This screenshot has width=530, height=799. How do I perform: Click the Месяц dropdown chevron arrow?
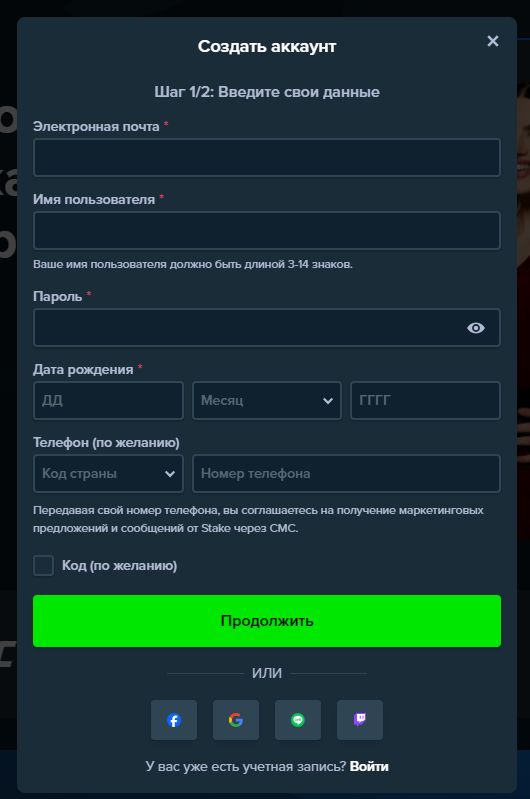[328, 401]
